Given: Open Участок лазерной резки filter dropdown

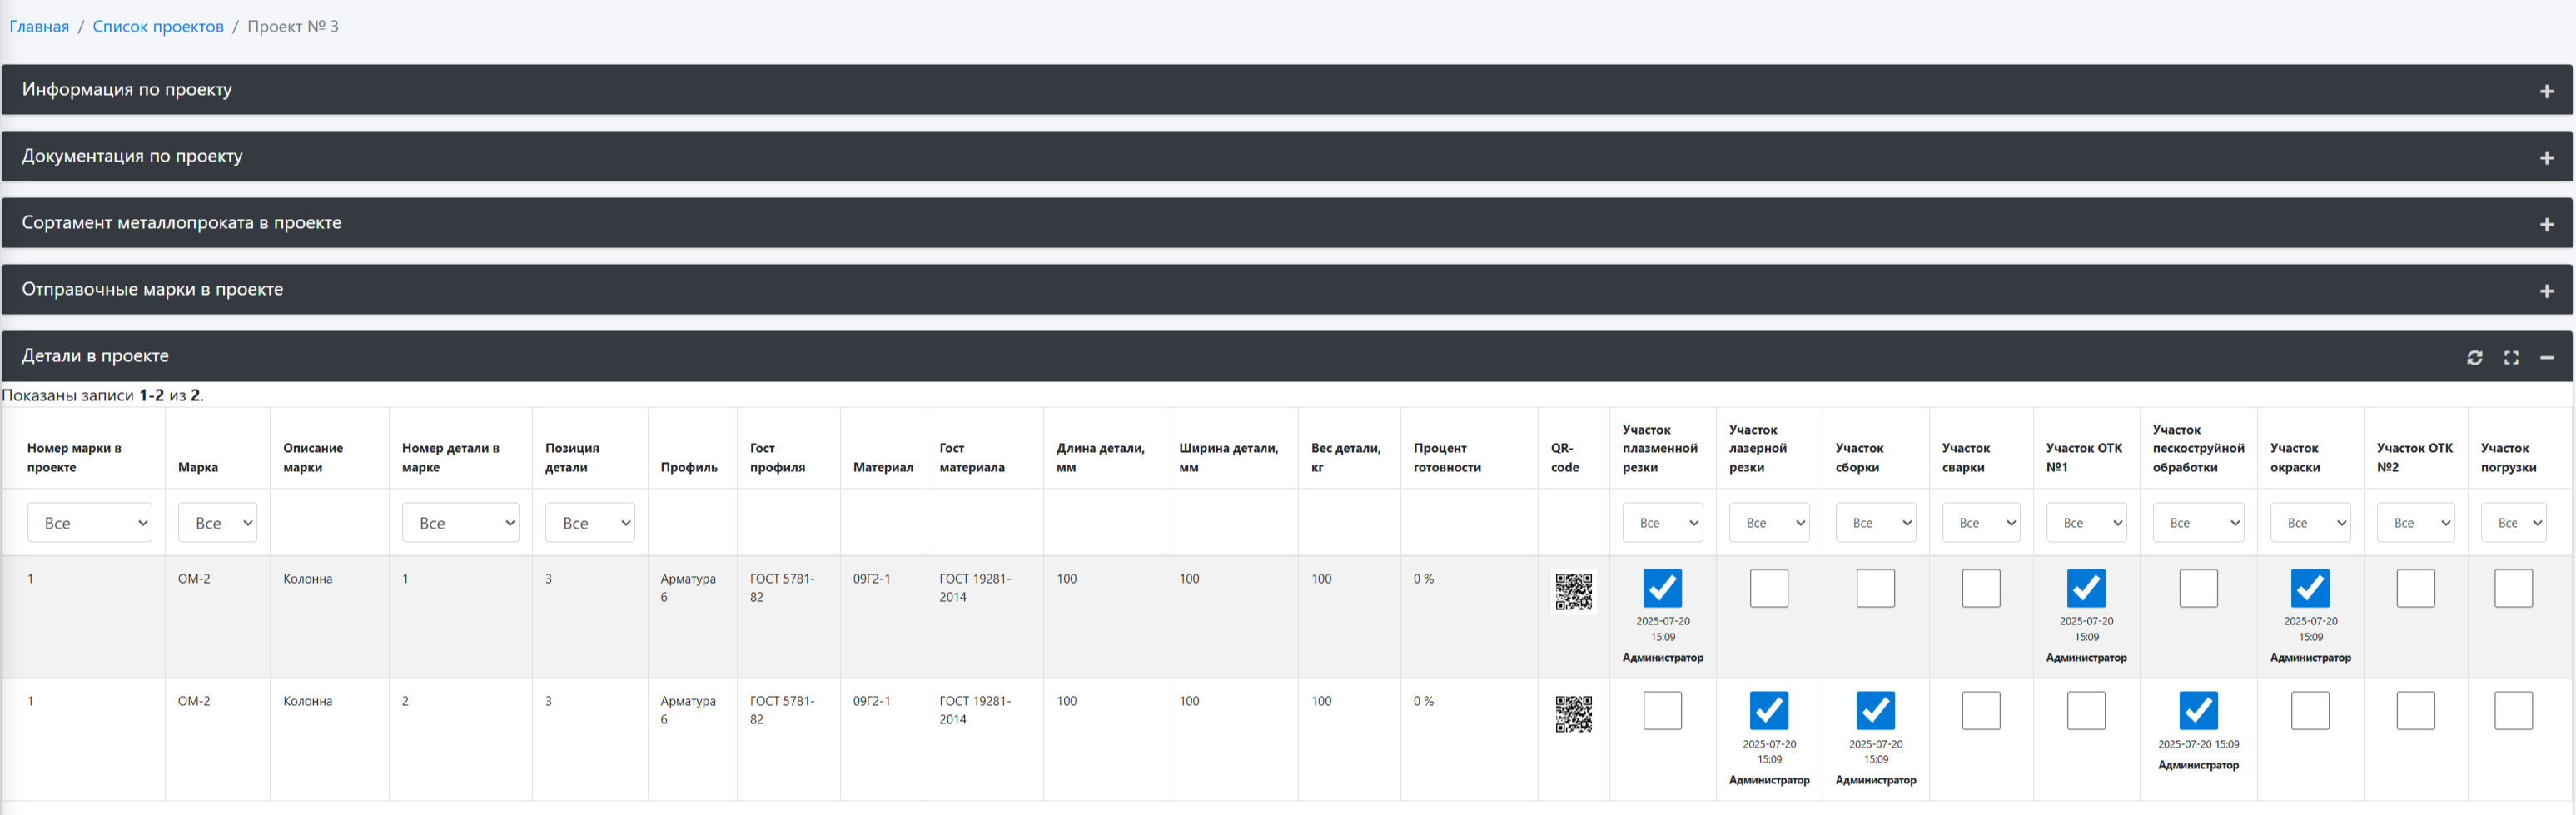Looking at the screenshot, I should 1769,523.
